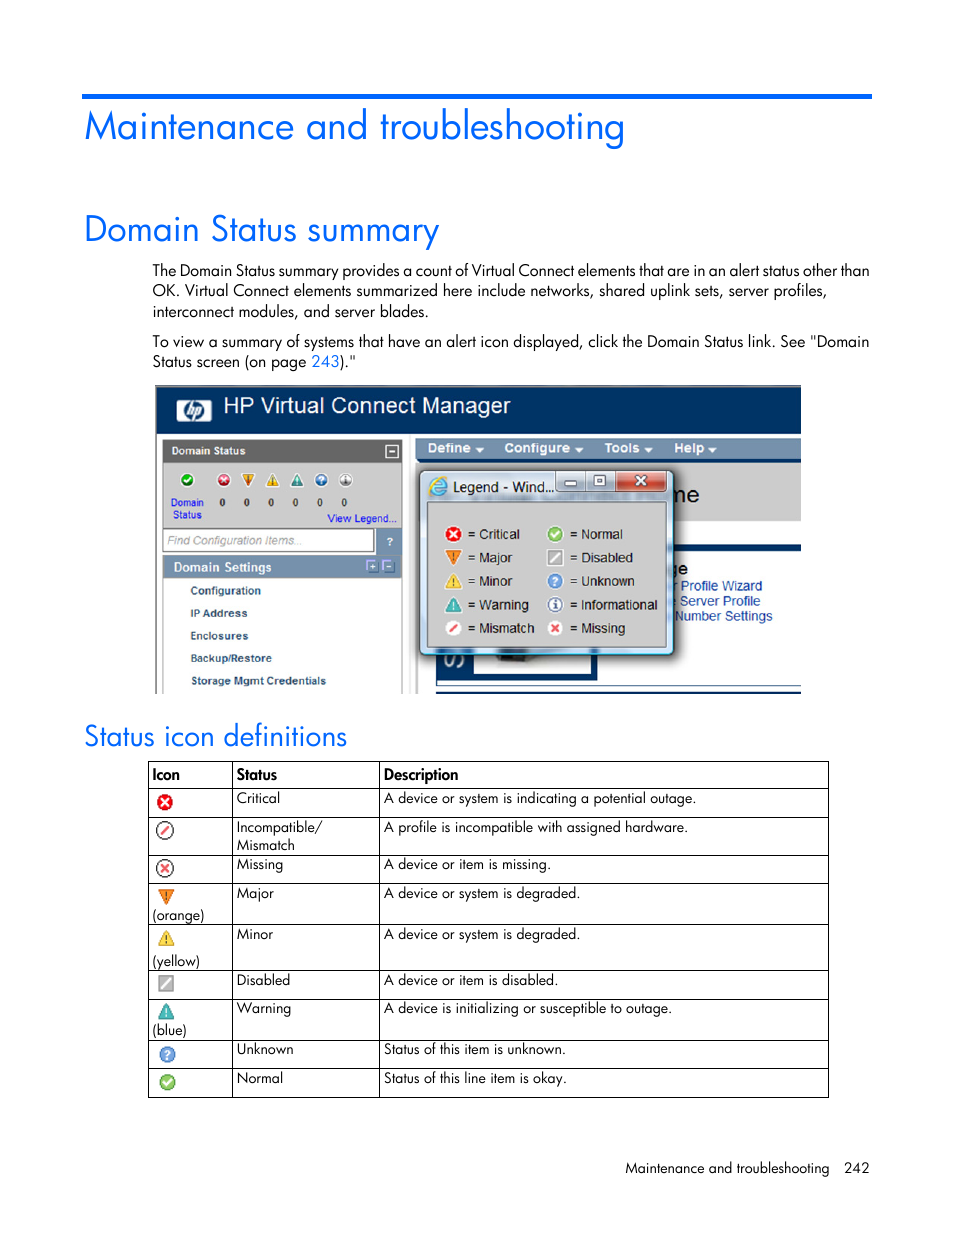Follow the page 243 cross-reference link
Screen dimensions: 954x1235
(325, 362)
